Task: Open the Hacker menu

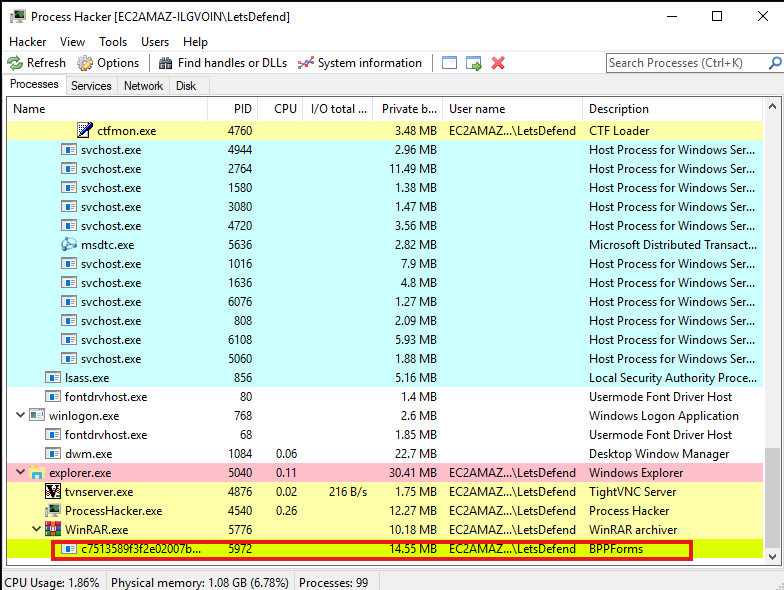Action: pyautogui.click(x=28, y=42)
